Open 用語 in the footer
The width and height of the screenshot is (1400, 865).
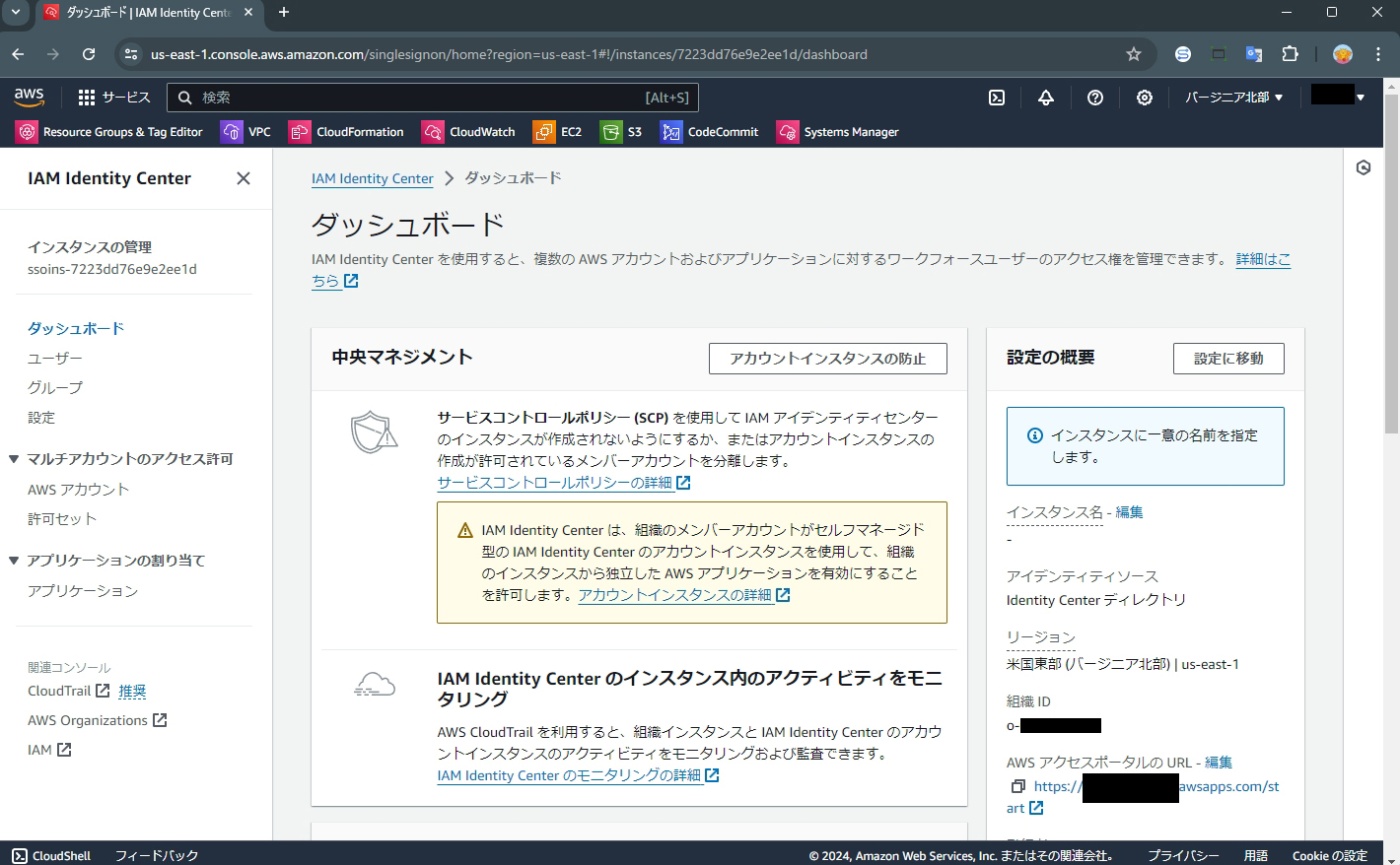1256,855
